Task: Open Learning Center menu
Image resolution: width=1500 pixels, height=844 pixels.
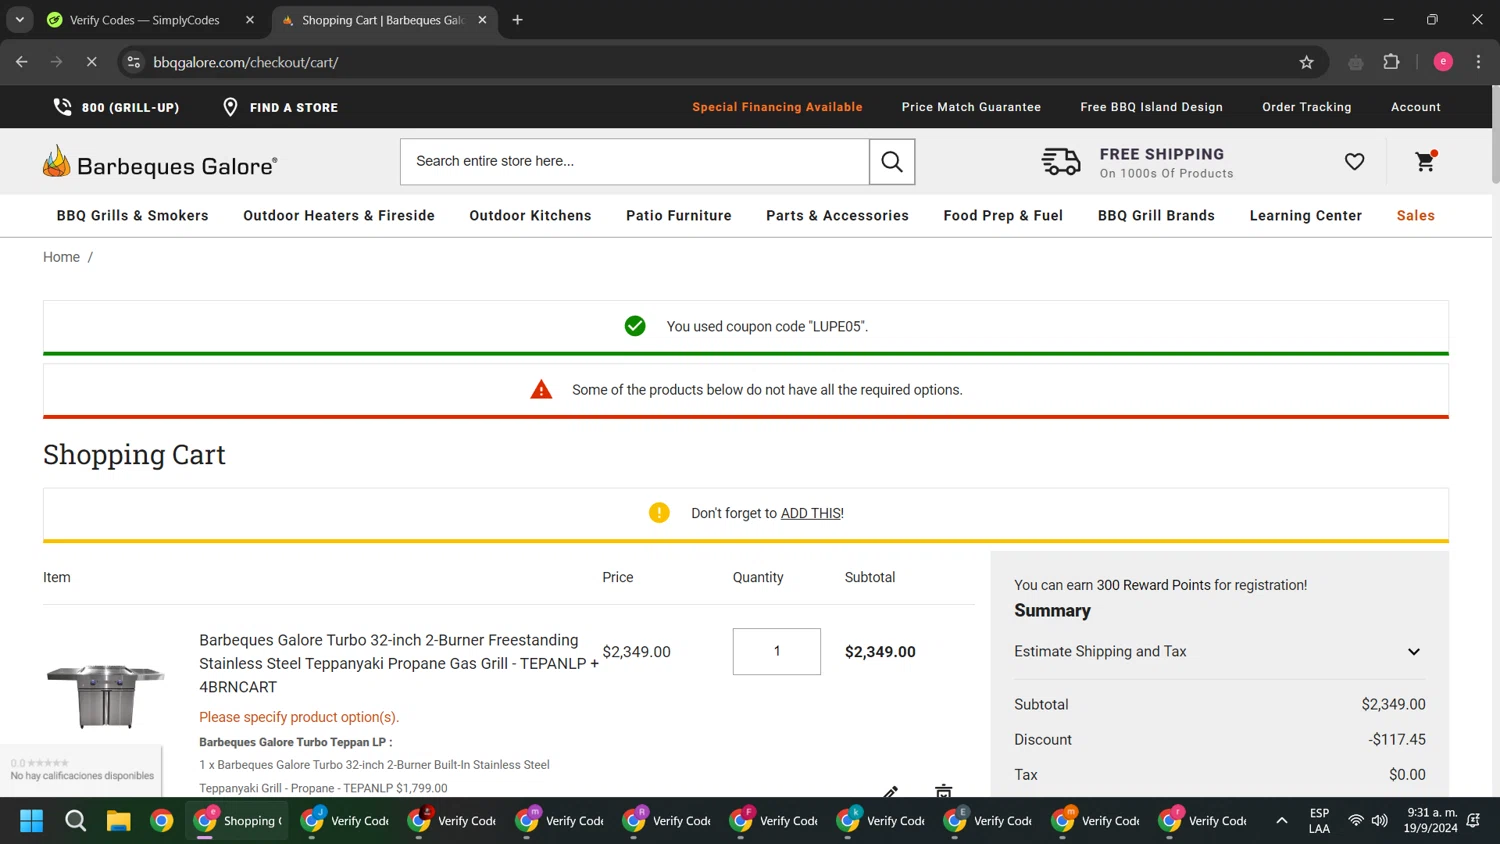Action: (x=1306, y=216)
